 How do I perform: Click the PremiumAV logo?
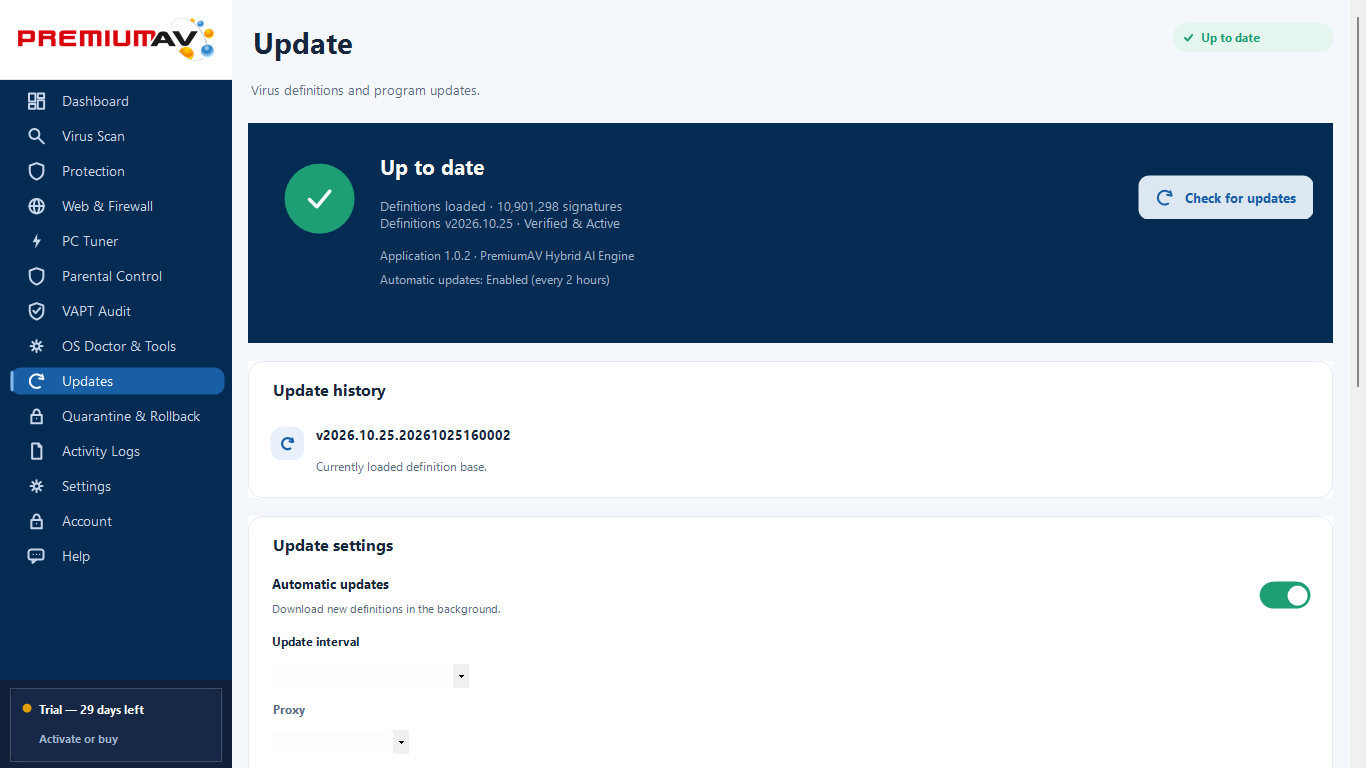(x=116, y=39)
